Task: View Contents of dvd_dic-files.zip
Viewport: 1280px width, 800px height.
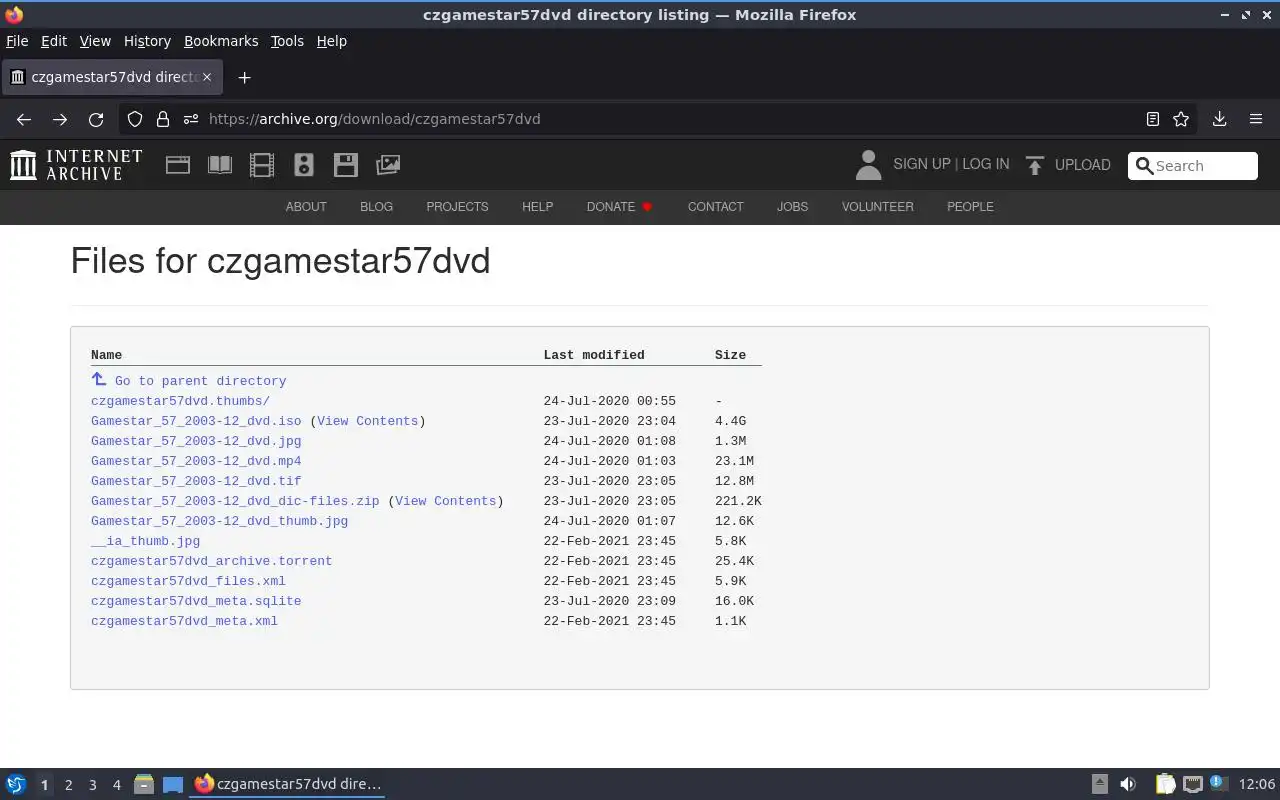Action: point(445,501)
